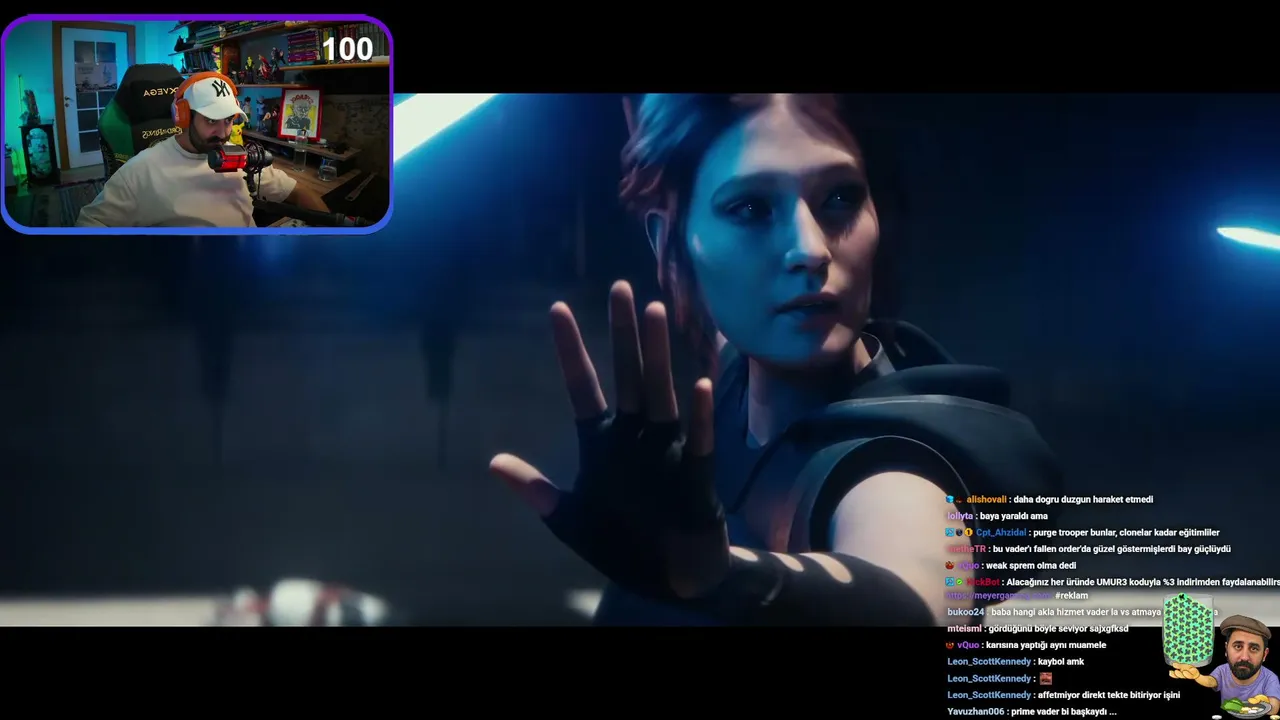Click the 'prime vader bi başkaydı' message
This screenshot has height=720, width=1280.
pyautogui.click(x=1064, y=712)
